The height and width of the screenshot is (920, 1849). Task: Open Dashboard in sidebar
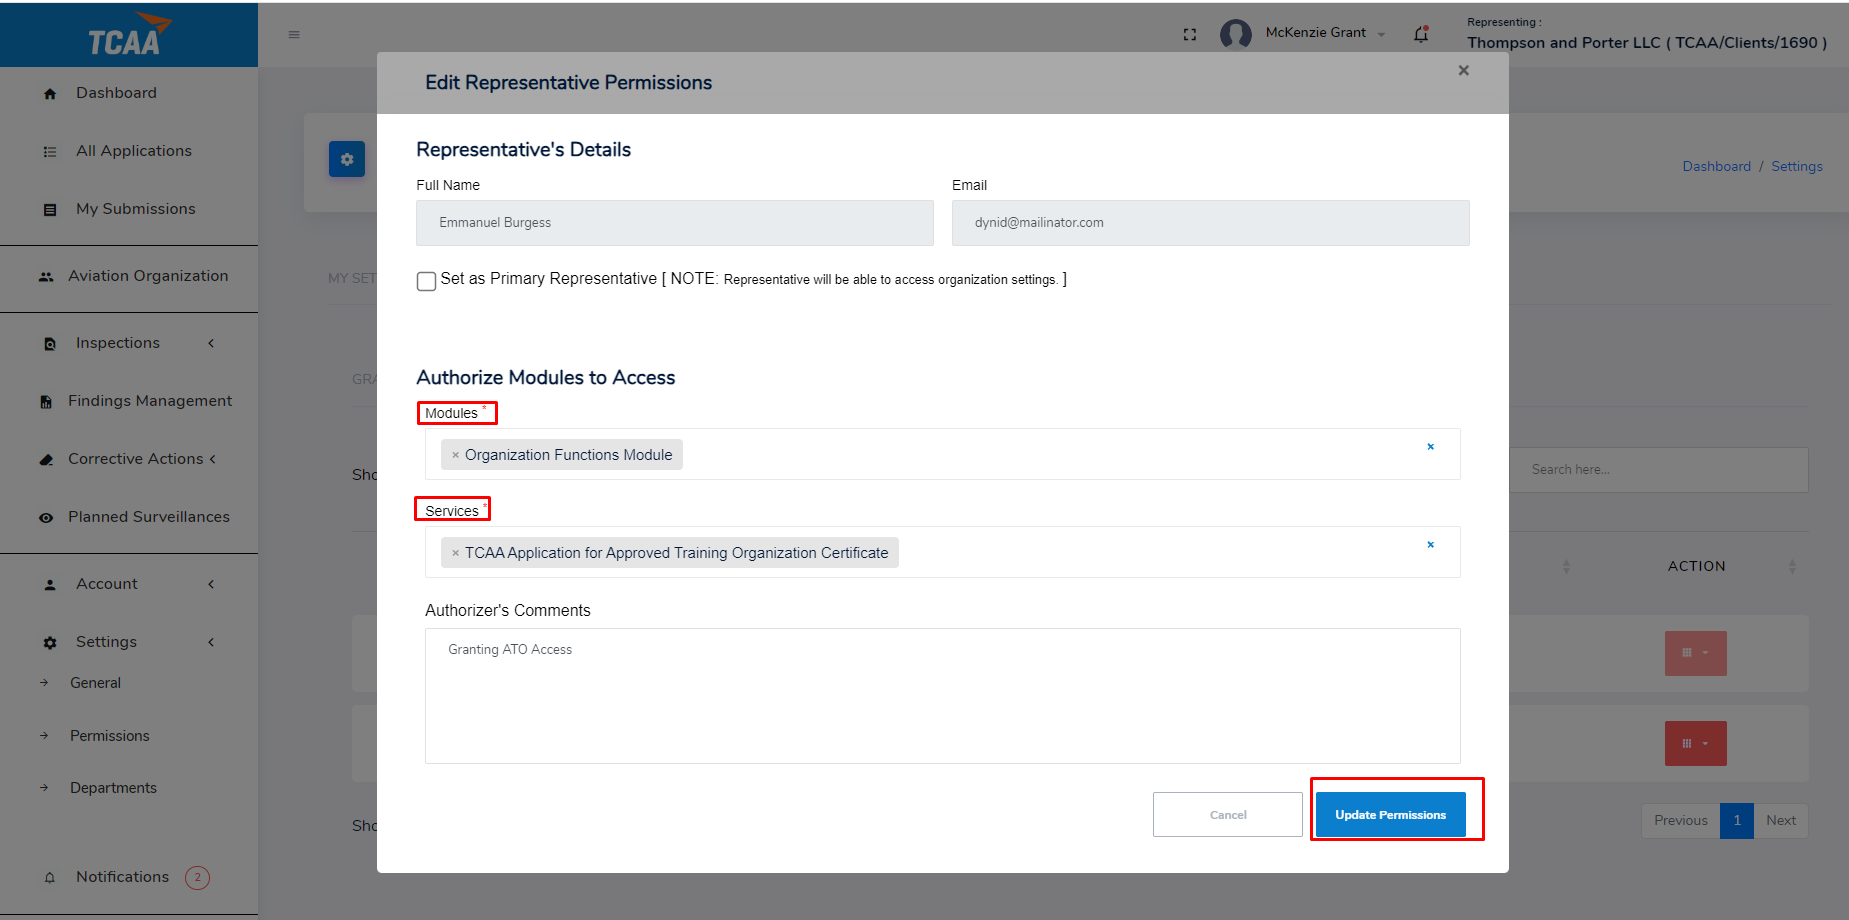[116, 93]
